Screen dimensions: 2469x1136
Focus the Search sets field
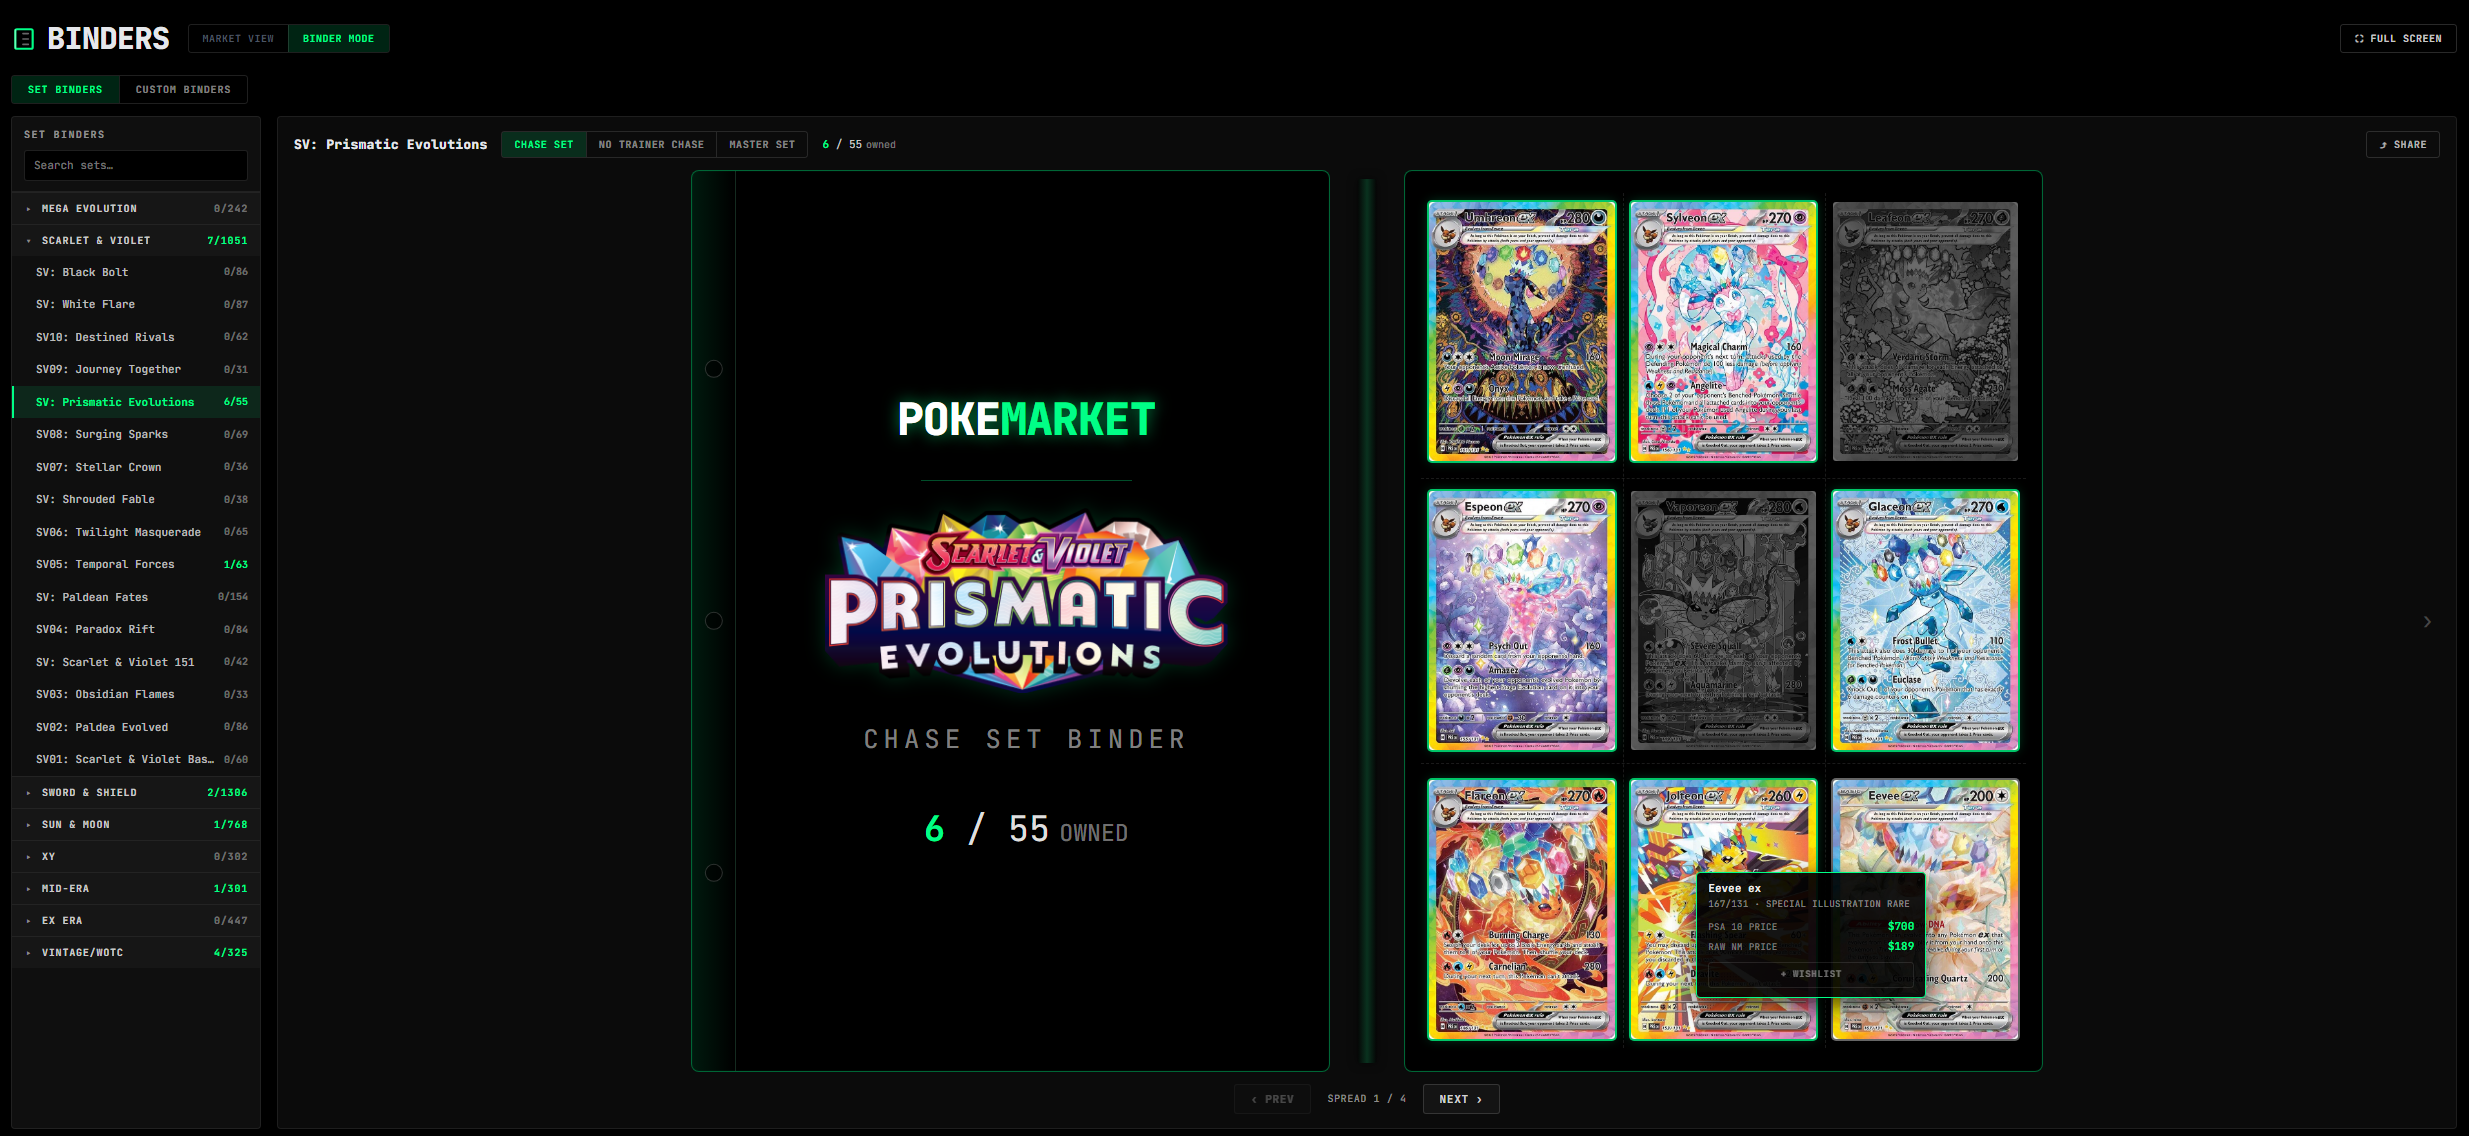136,165
